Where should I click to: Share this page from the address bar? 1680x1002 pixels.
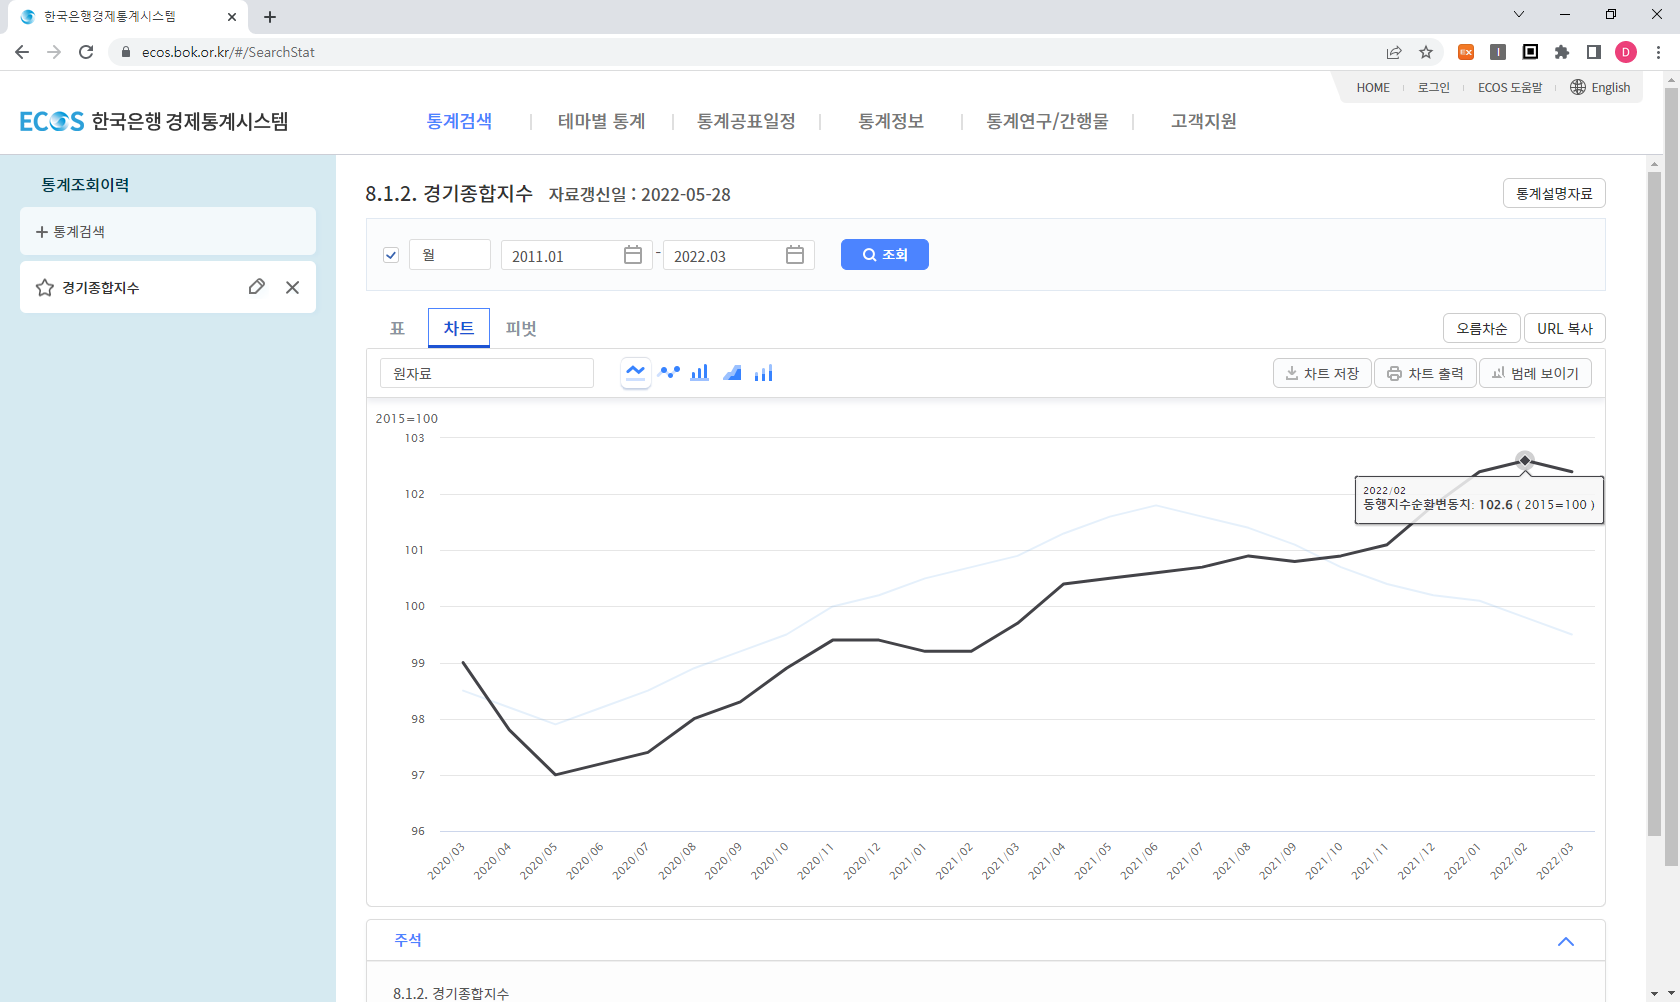click(1394, 52)
